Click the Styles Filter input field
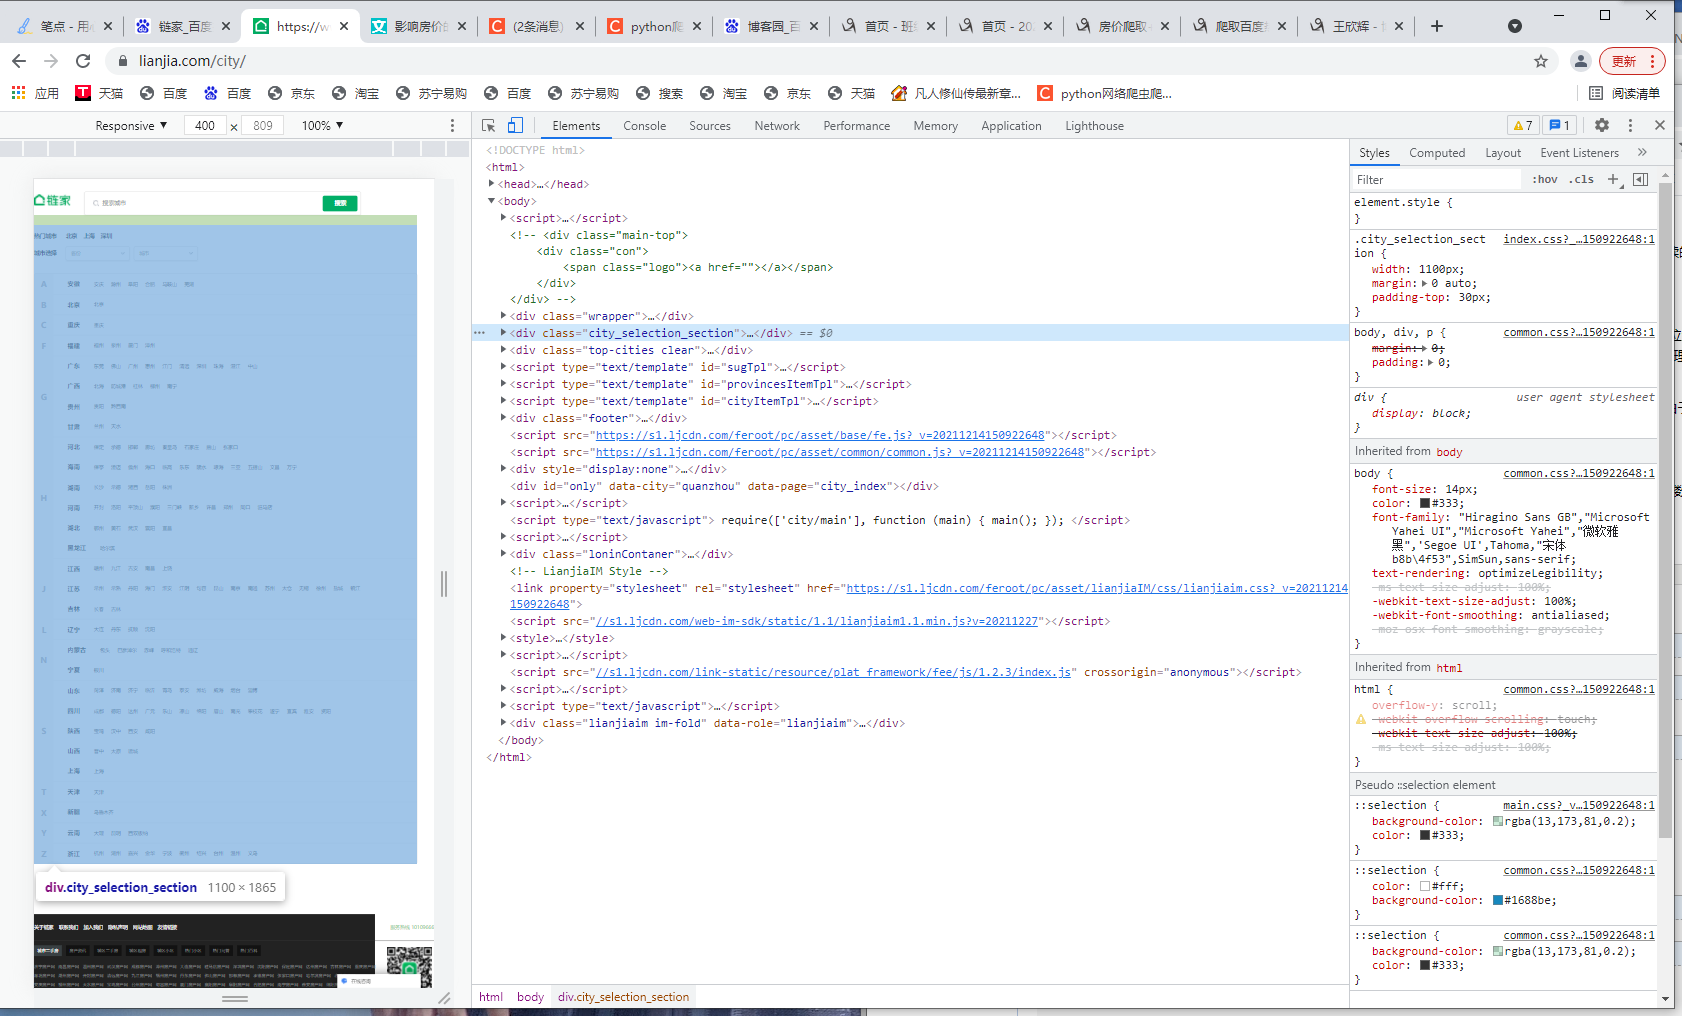 [1437, 180]
